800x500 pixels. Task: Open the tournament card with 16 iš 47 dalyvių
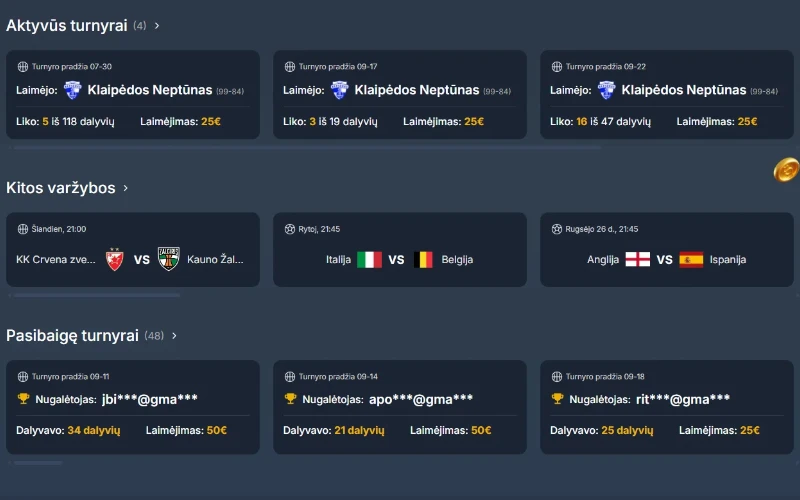667,94
